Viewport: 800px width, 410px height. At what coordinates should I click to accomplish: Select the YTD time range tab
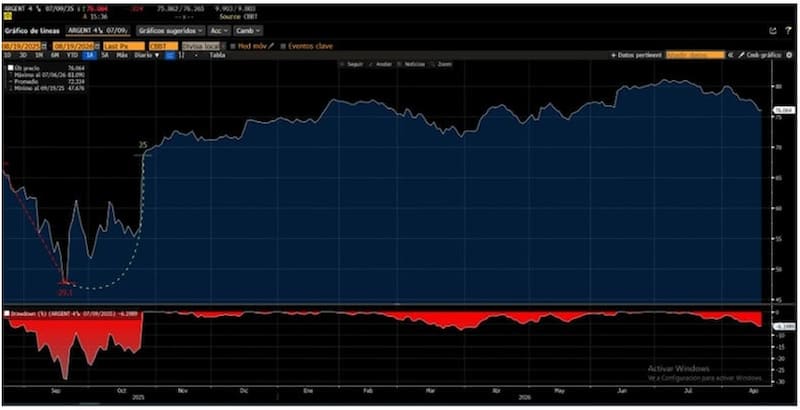[x=72, y=55]
